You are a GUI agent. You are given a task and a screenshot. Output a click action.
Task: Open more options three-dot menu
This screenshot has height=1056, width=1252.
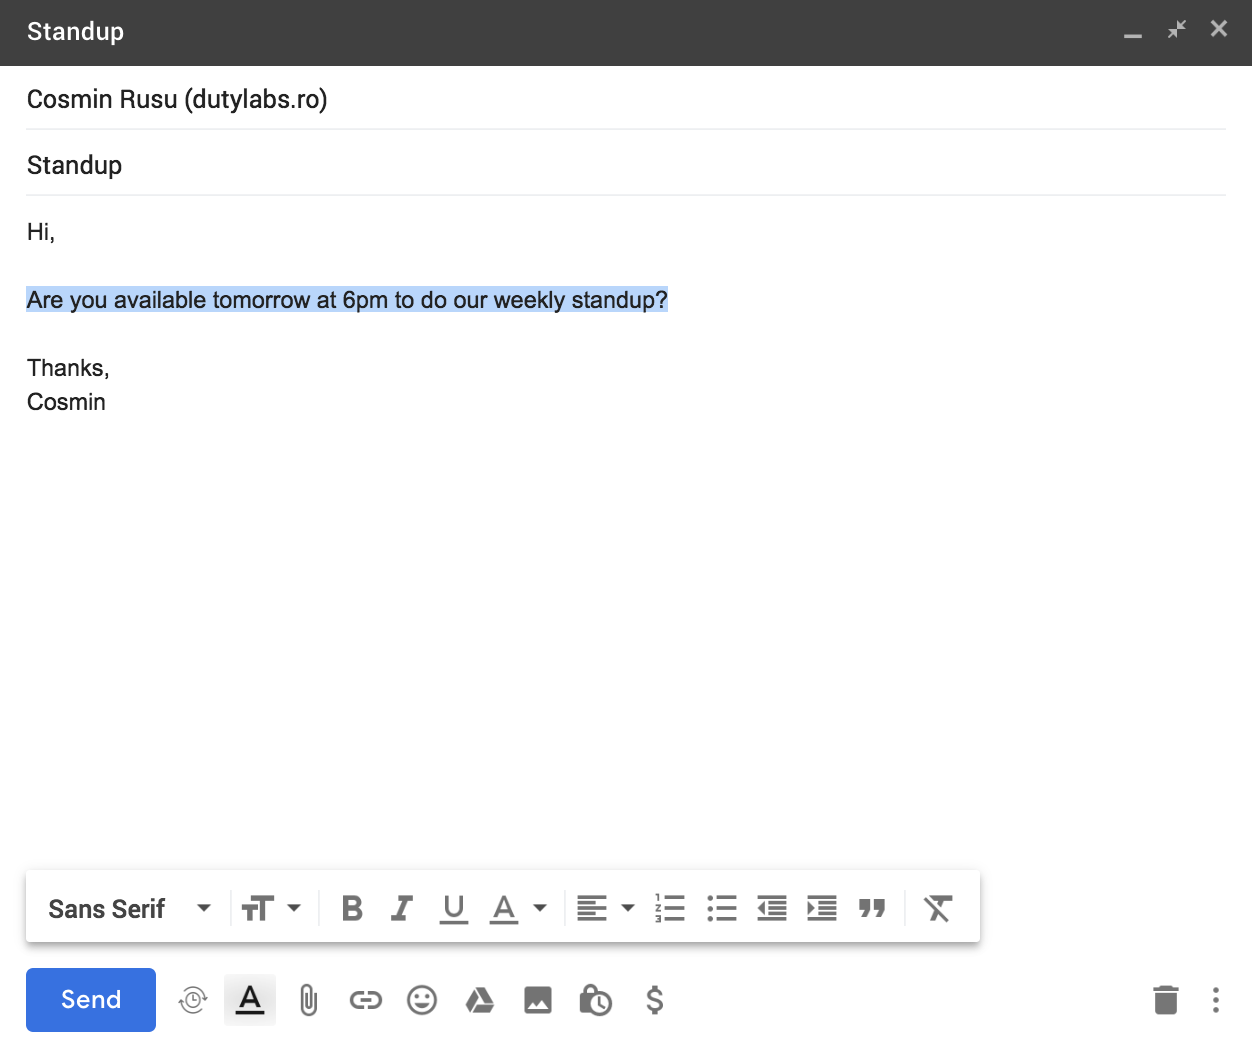pos(1216,999)
